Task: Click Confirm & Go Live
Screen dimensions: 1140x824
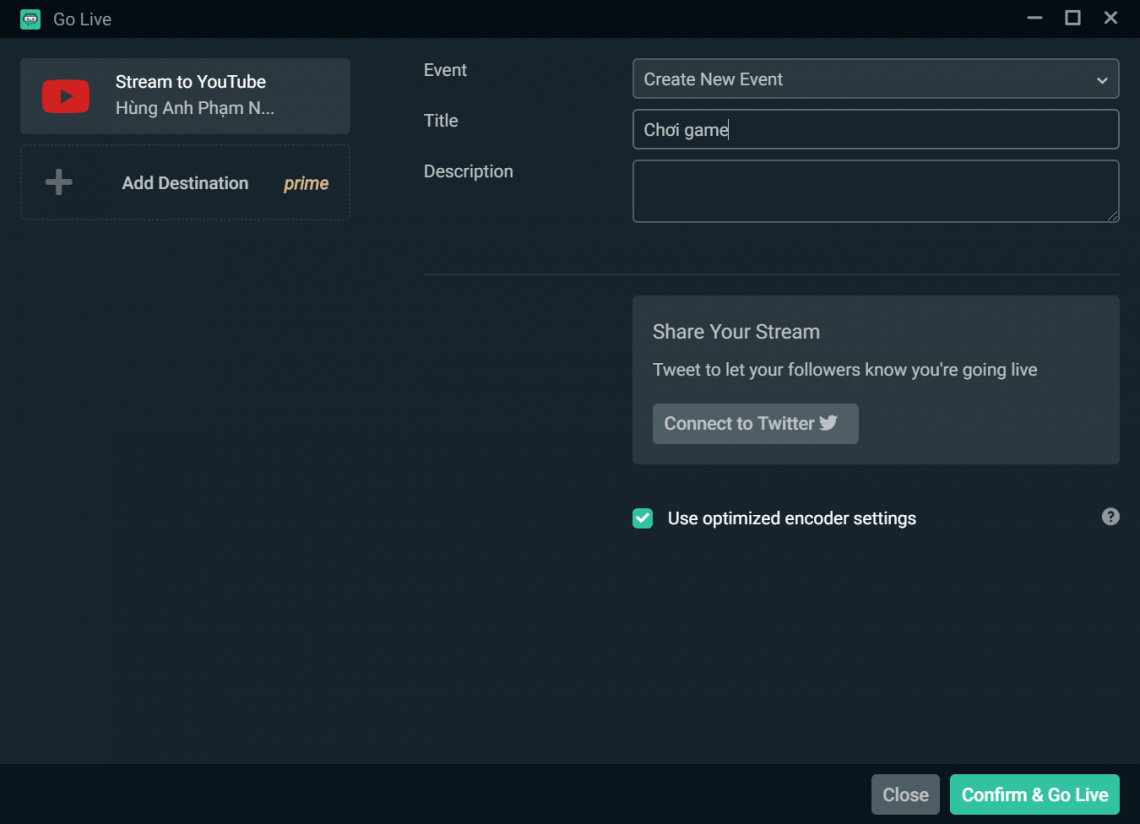Action: (1035, 794)
